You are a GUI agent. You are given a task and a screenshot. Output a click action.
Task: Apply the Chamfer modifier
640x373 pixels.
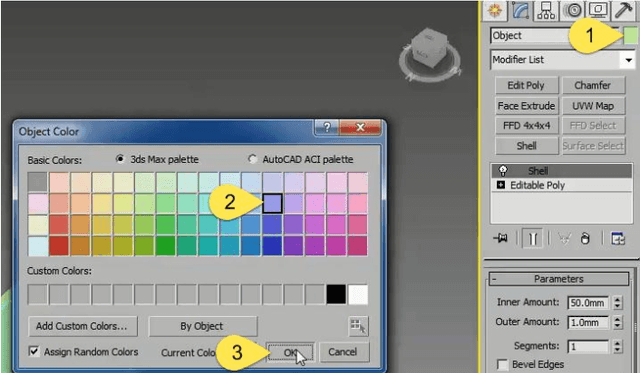pos(593,85)
